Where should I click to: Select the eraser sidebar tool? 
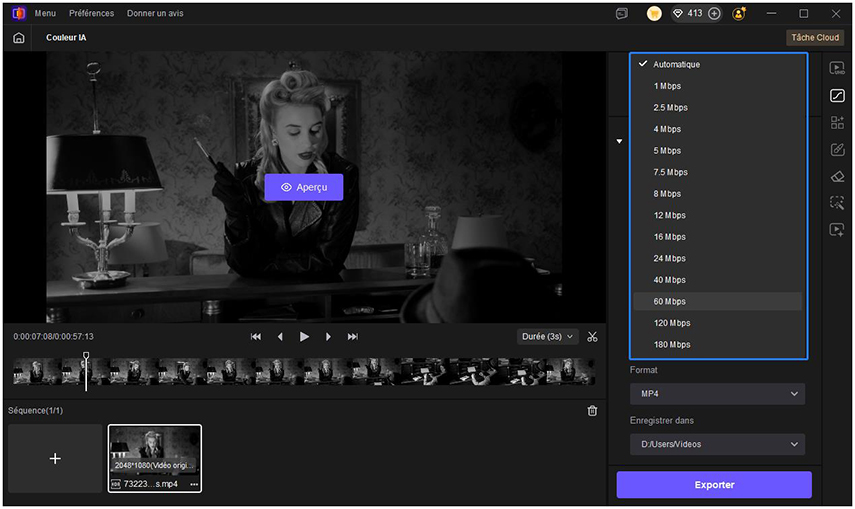(x=837, y=176)
